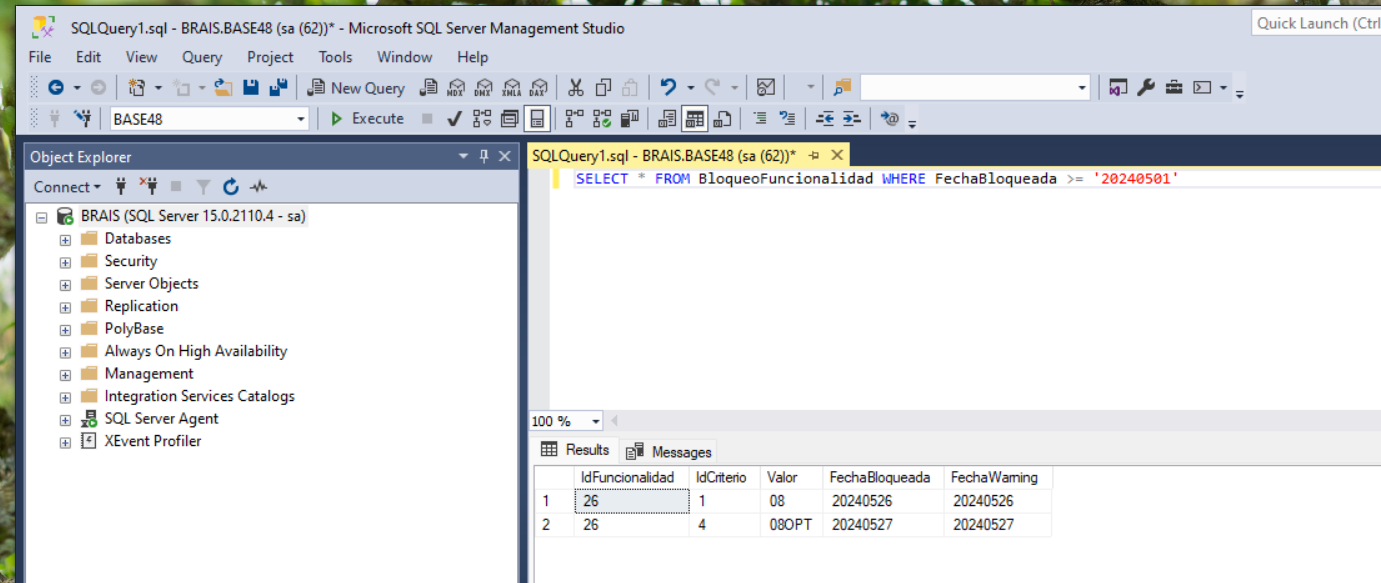The height and width of the screenshot is (583, 1381).
Task: Expand the Server Objects node
Action: click(65, 284)
